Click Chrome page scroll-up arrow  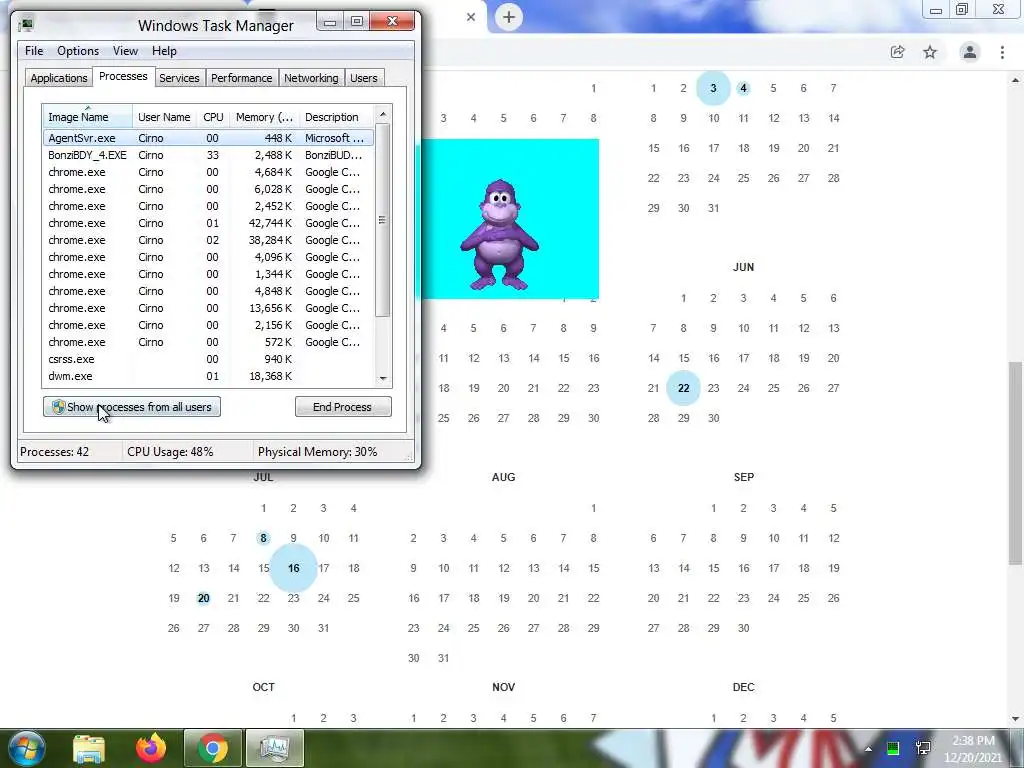[x=1016, y=80]
